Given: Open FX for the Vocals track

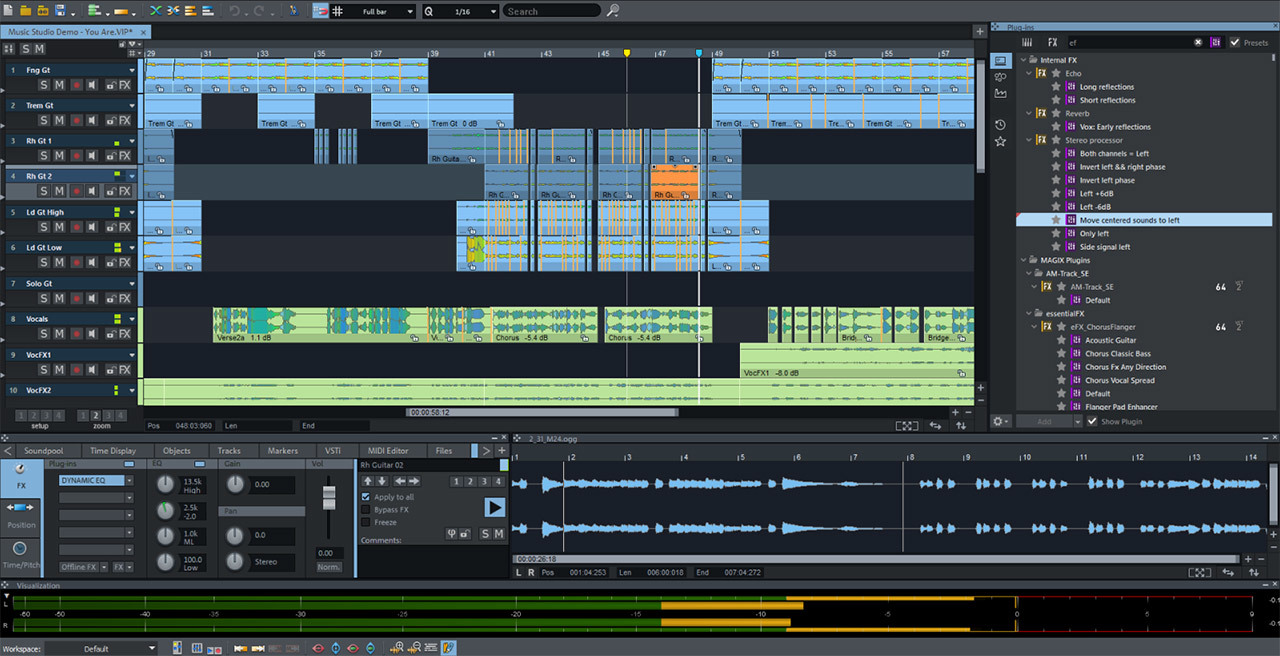Looking at the screenshot, I should [124, 334].
